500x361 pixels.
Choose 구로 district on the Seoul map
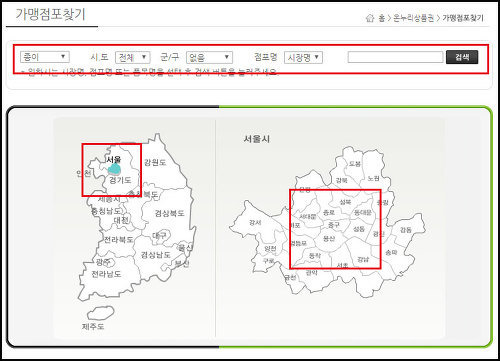(269, 261)
